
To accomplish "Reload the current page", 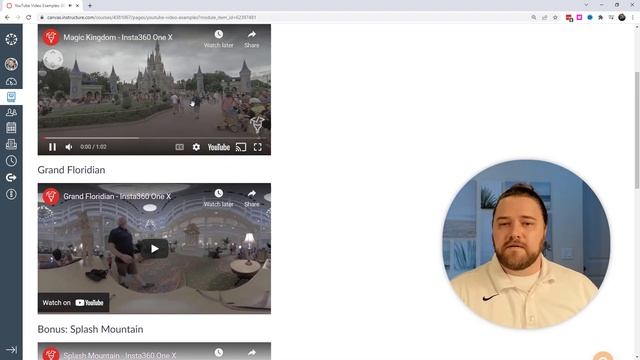I will click(x=29, y=18).
